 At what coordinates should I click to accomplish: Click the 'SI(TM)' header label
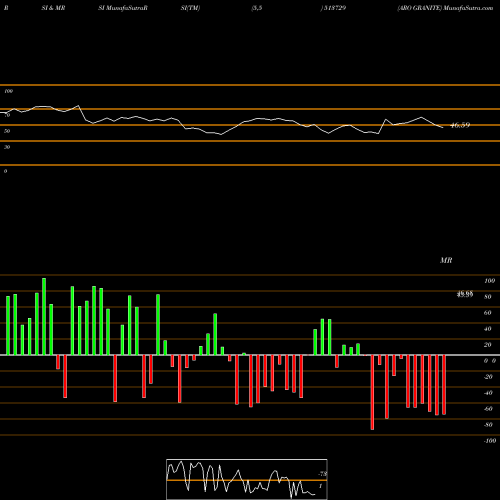click(x=190, y=8)
